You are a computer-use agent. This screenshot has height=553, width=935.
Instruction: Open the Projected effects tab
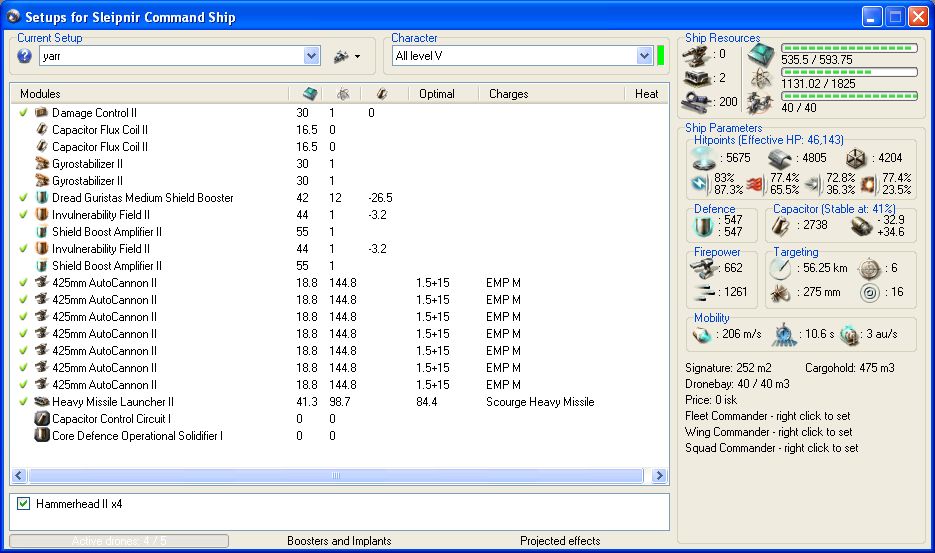pos(559,541)
